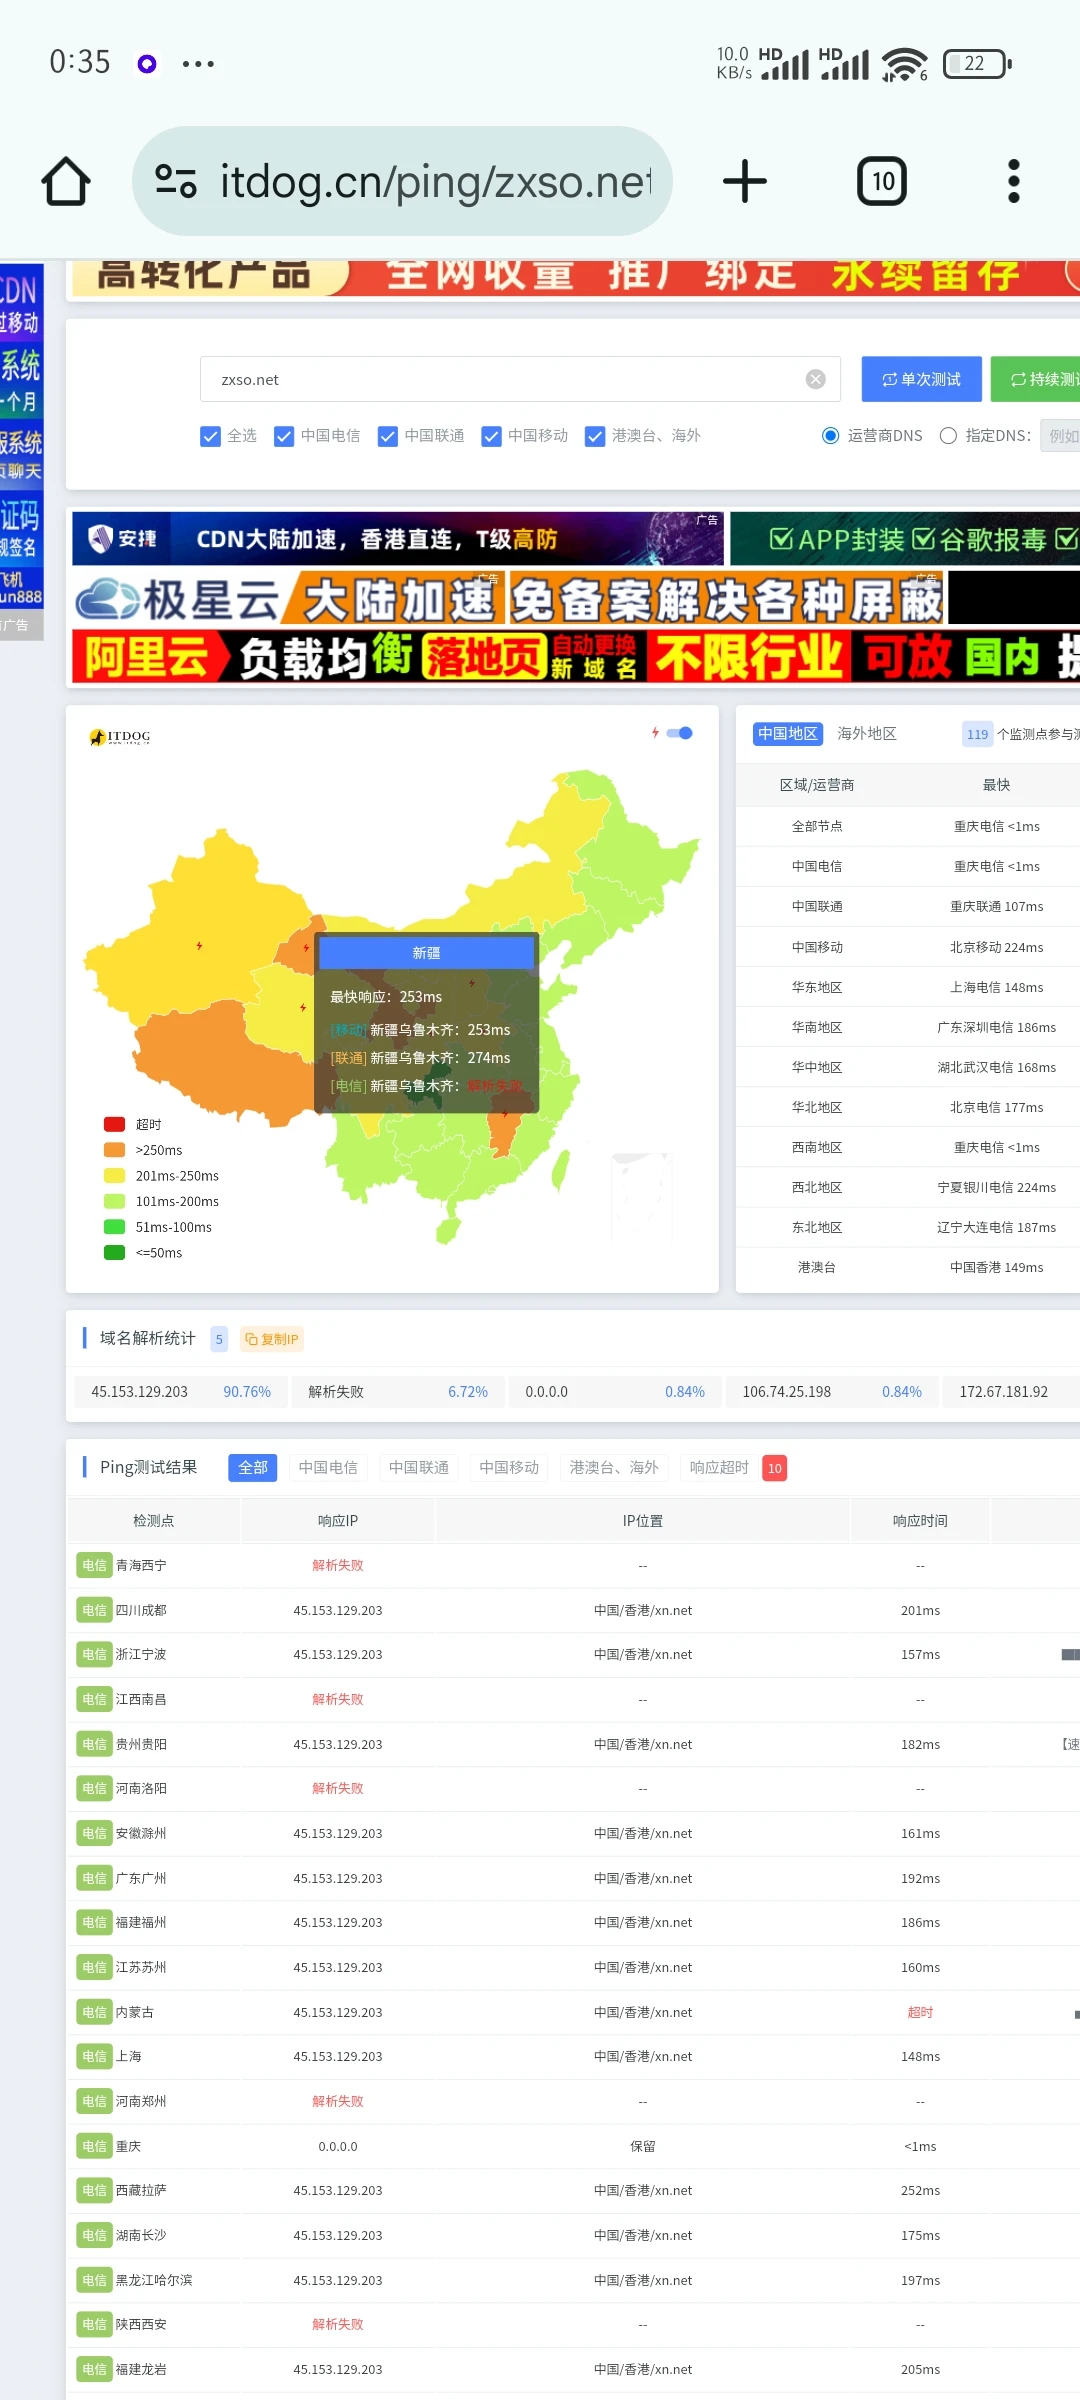Click the ITDOG logo on map
This screenshot has width=1080, height=2400.
pos(120,737)
